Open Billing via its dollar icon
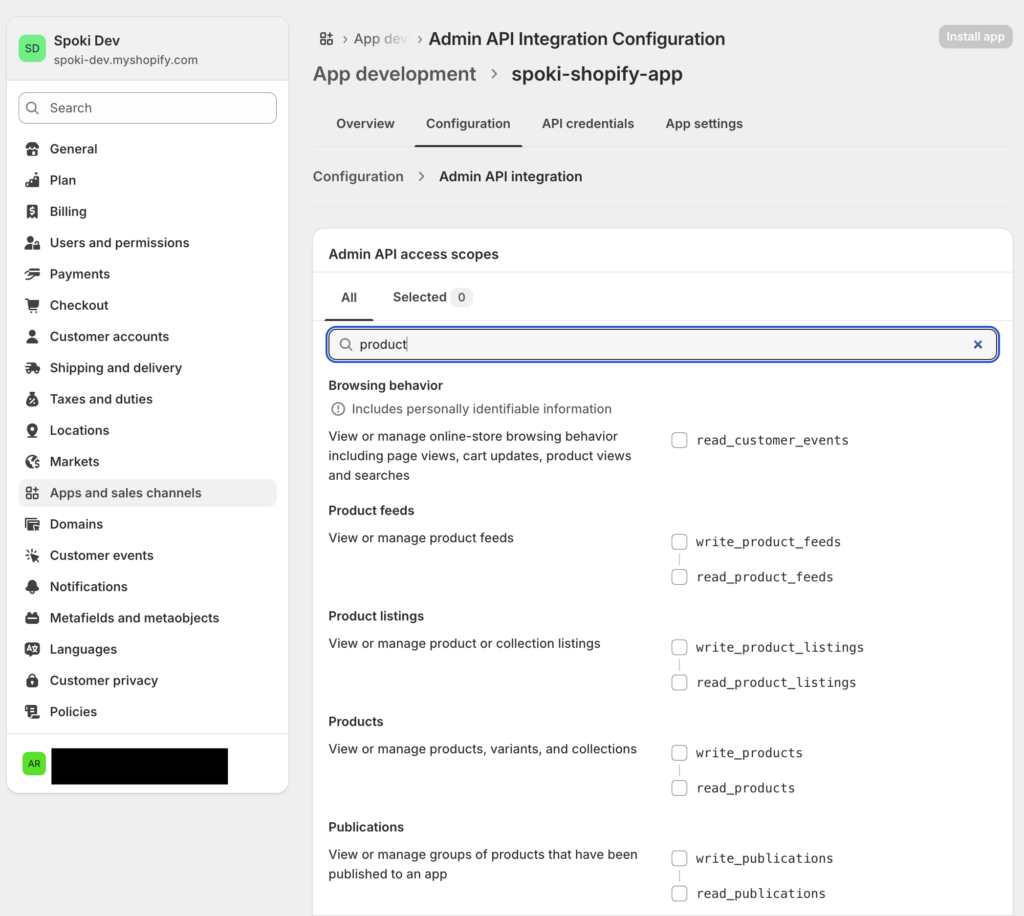The height and width of the screenshot is (916, 1024). 32,212
